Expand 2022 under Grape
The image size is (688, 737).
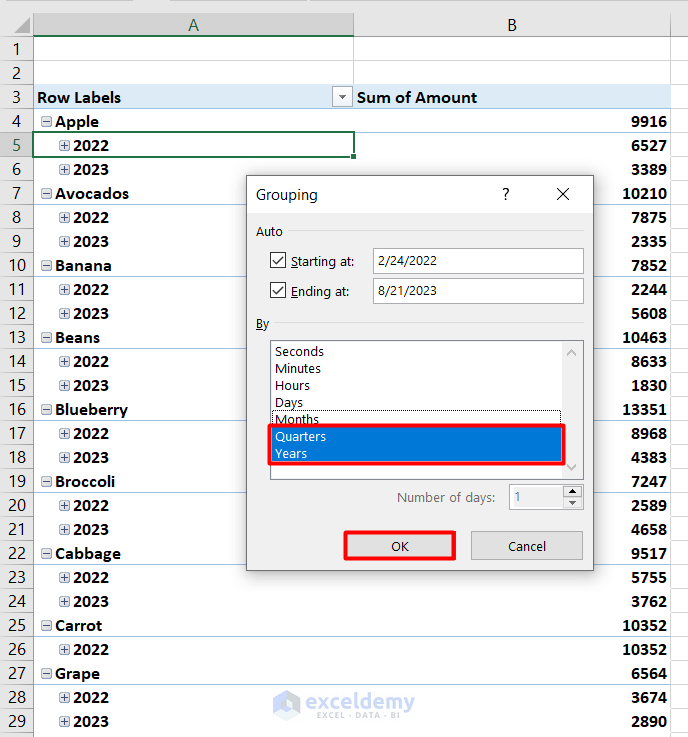coord(64,698)
